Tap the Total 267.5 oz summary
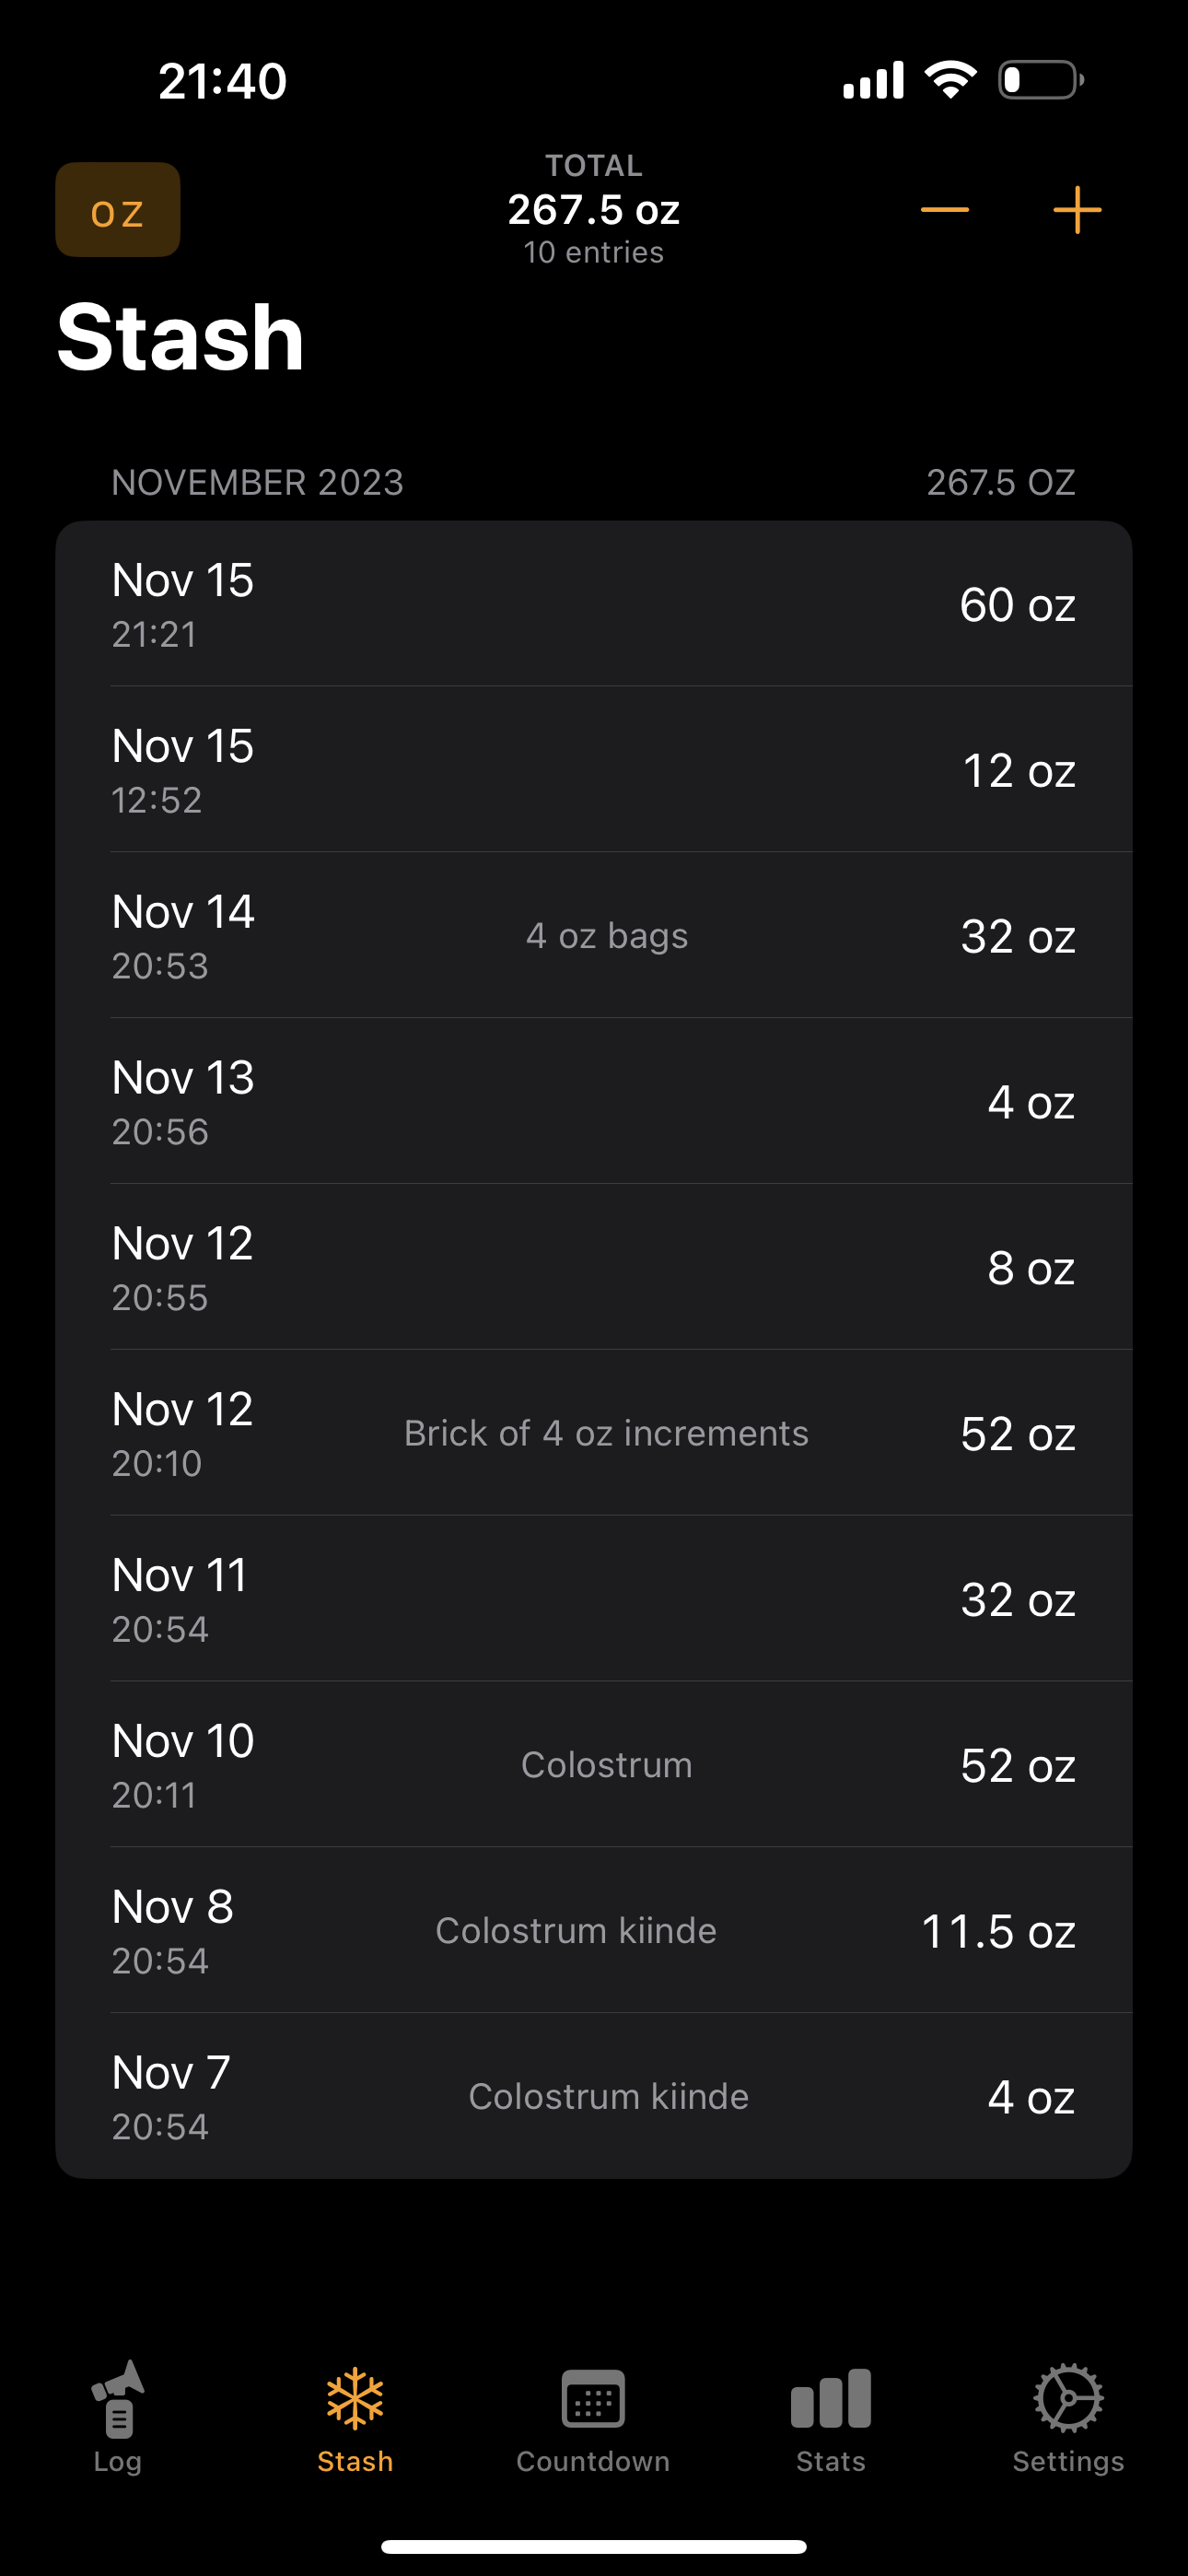Screen dimensions: 1188x2576 pyautogui.click(x=594, y=210)
